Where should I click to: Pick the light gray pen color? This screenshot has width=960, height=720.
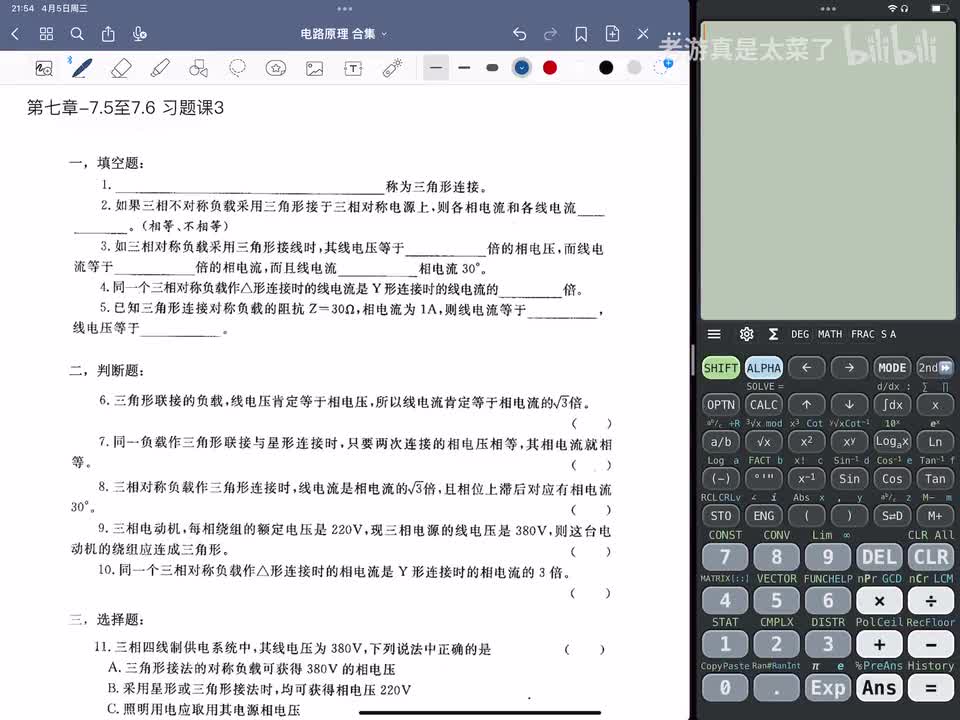(634, 67)
